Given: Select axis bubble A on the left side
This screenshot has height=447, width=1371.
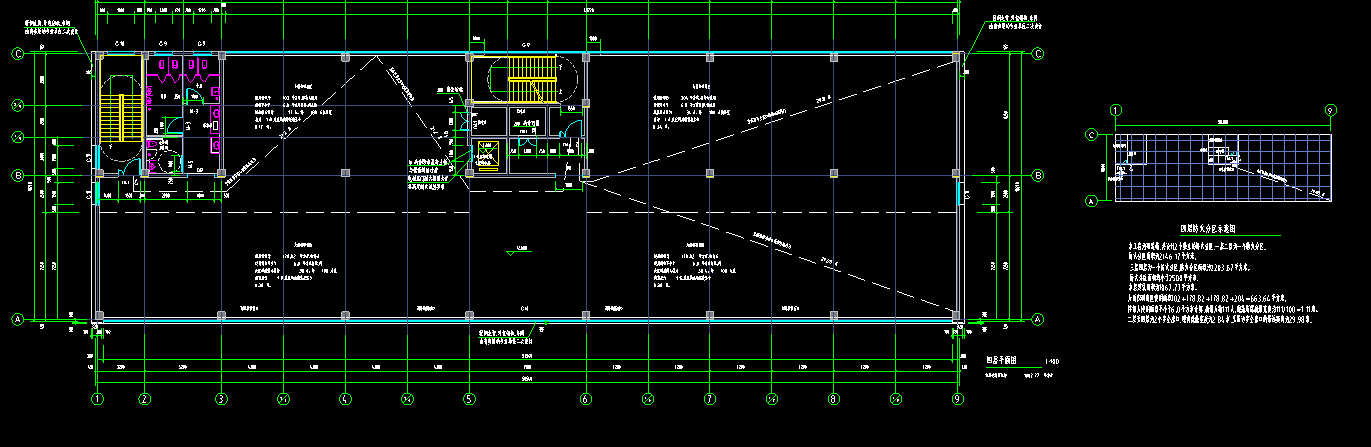Looking at the screenshot, I should click(17, 320).
